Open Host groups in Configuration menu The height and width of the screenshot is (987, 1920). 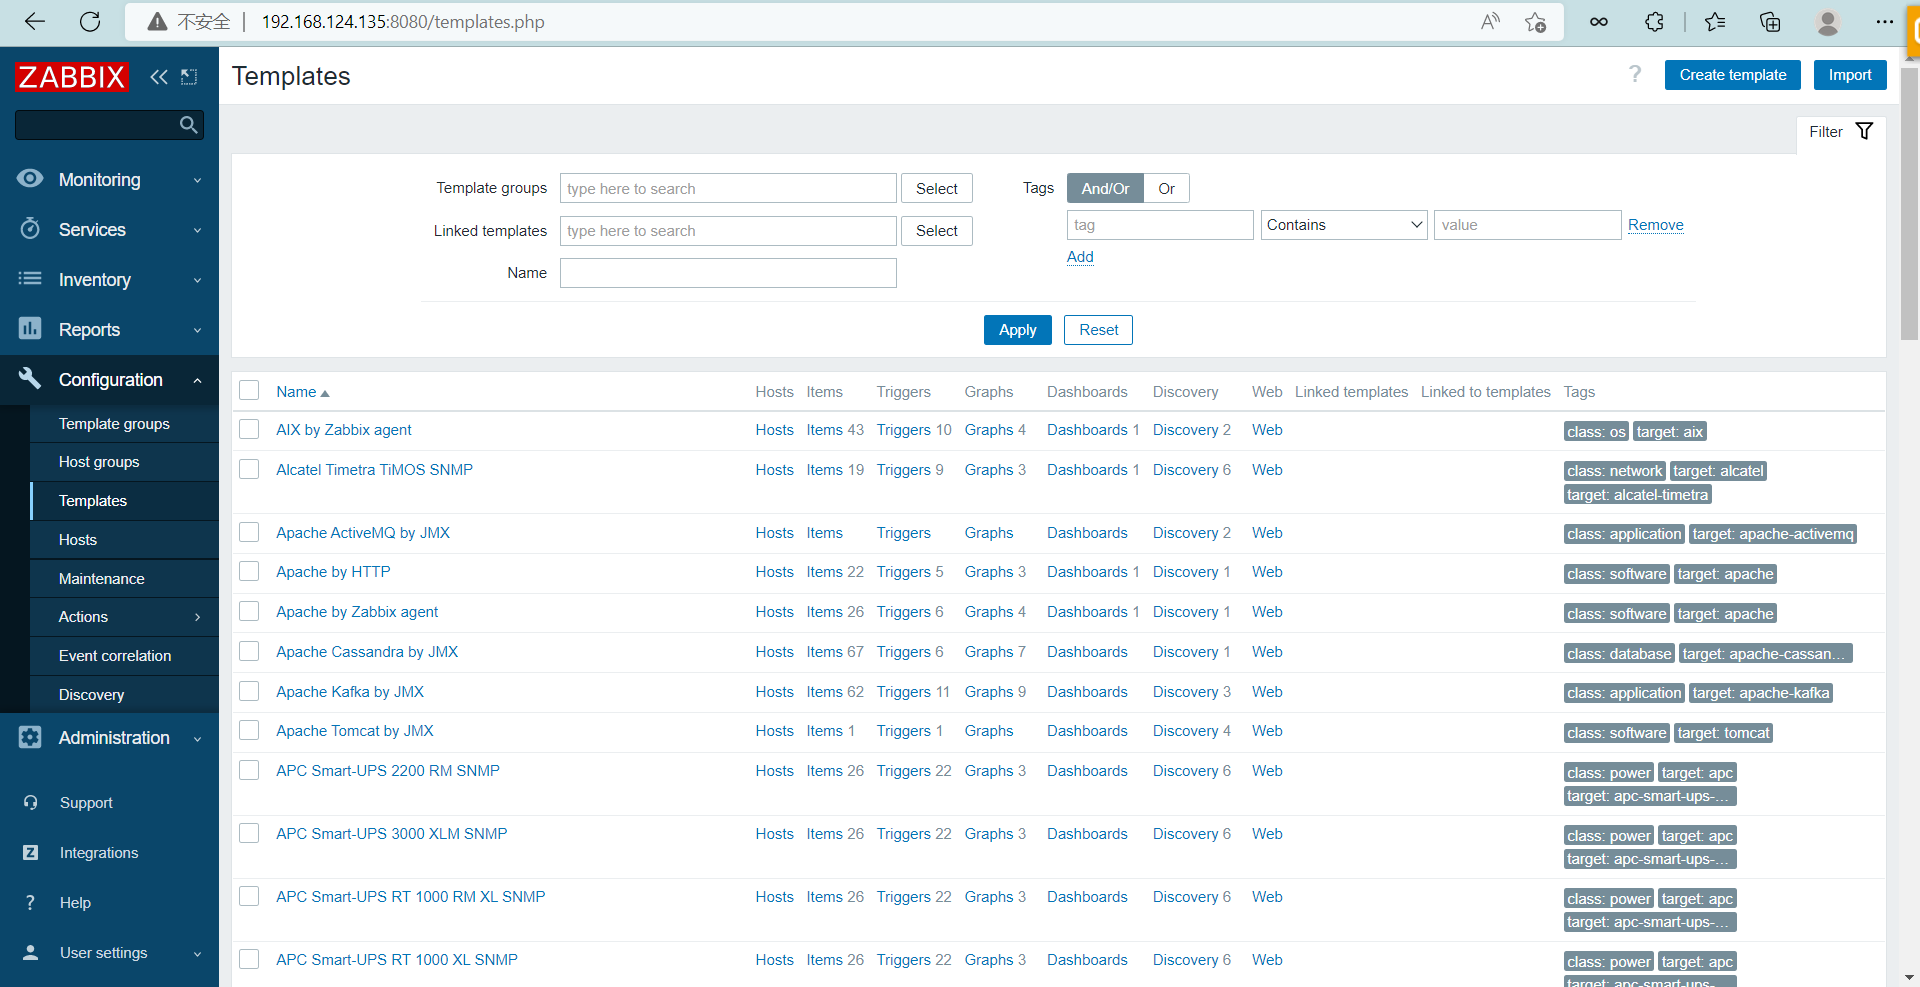pyautogui.click(x=99, y=462)
